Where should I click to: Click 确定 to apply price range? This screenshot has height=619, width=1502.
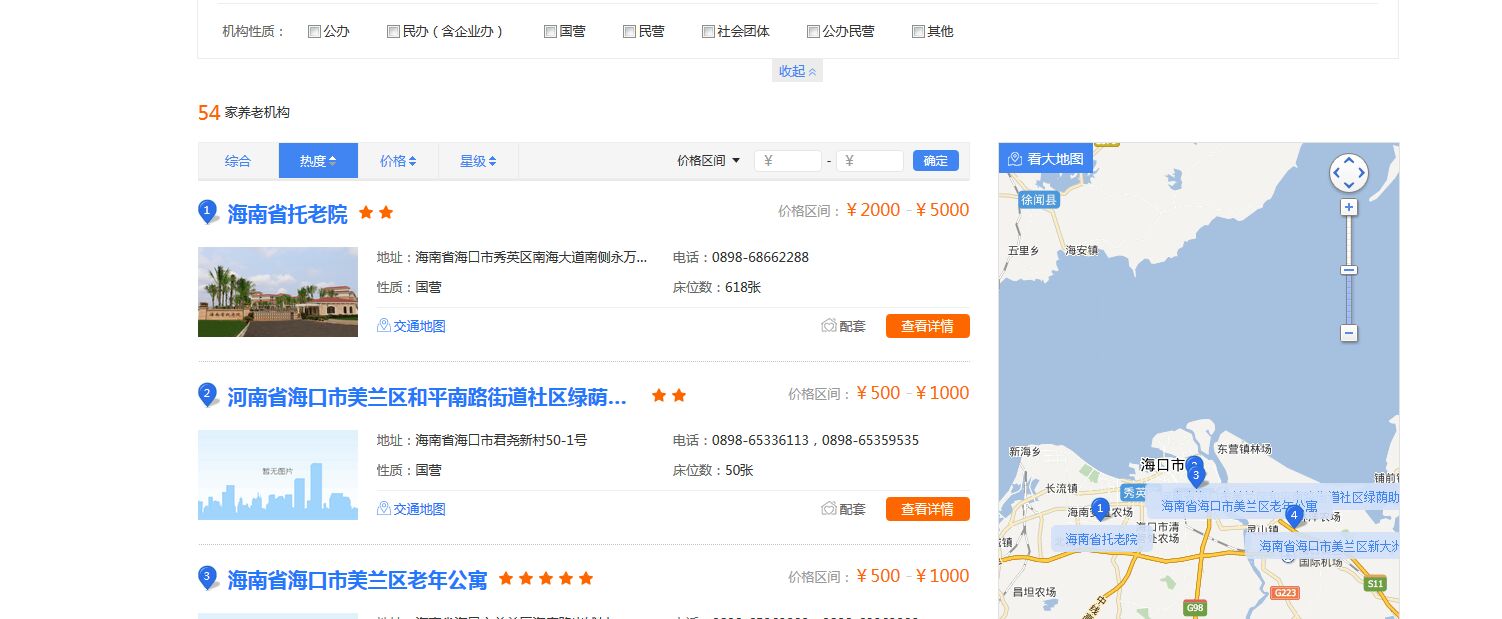tap(935, 160)
